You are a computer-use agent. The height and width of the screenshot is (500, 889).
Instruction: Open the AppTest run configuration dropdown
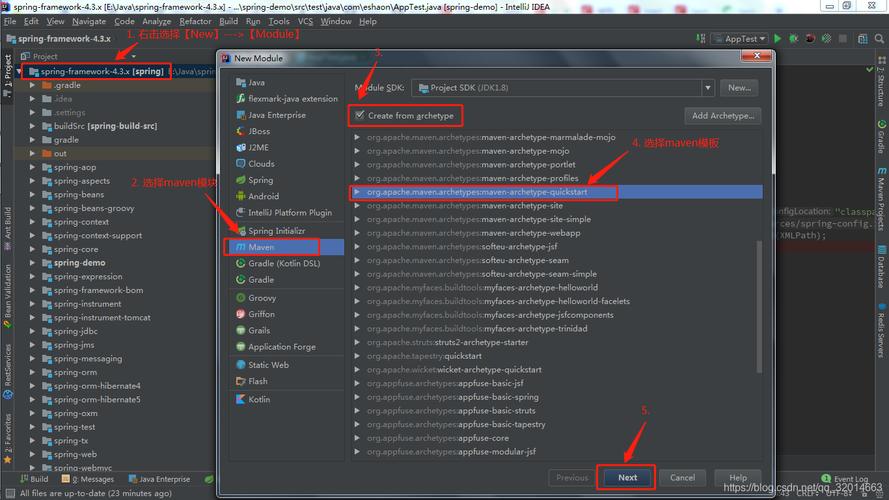click(740, 39)
